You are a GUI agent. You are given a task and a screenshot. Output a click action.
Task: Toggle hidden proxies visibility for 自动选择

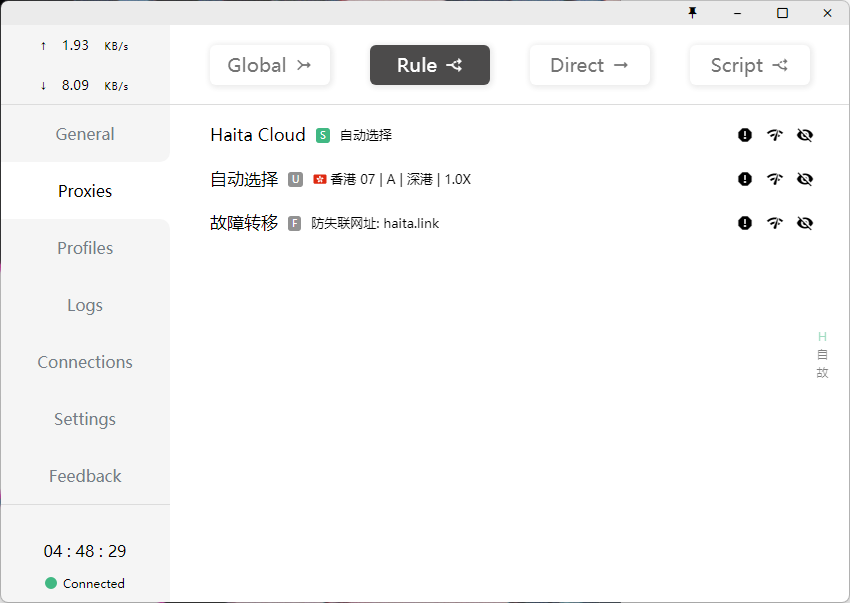pyautogui.click(x=805, y=179)
